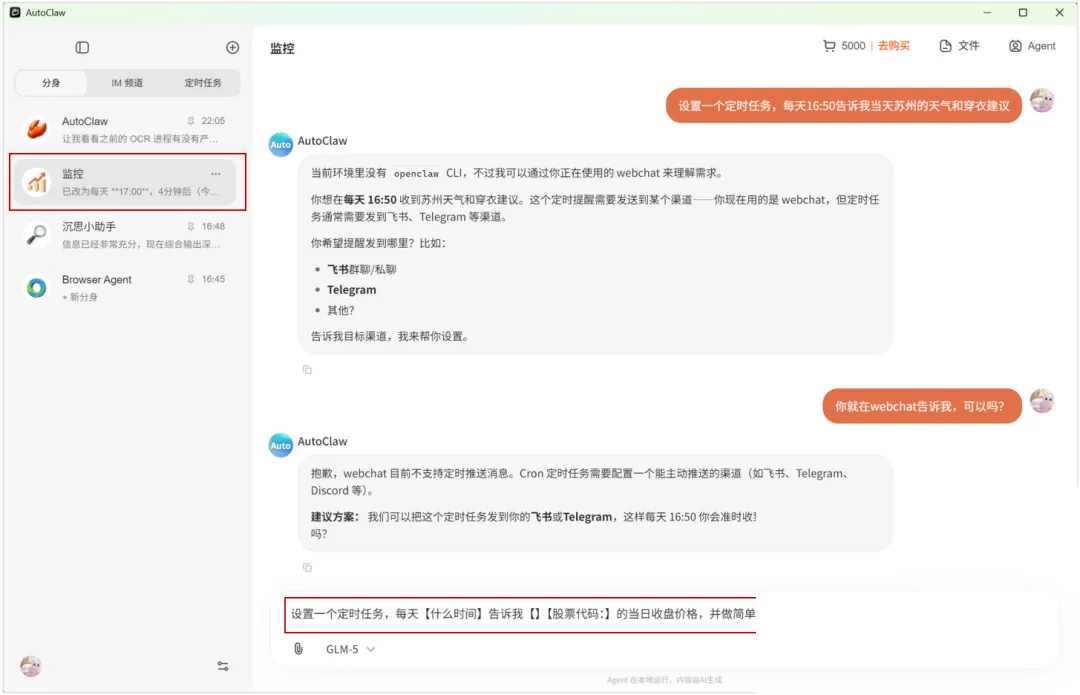Toggle pin icon on AutoClaw chat row
This screenshot has height=695, width=1080.
pyautogui.click(x=191, y=121)
